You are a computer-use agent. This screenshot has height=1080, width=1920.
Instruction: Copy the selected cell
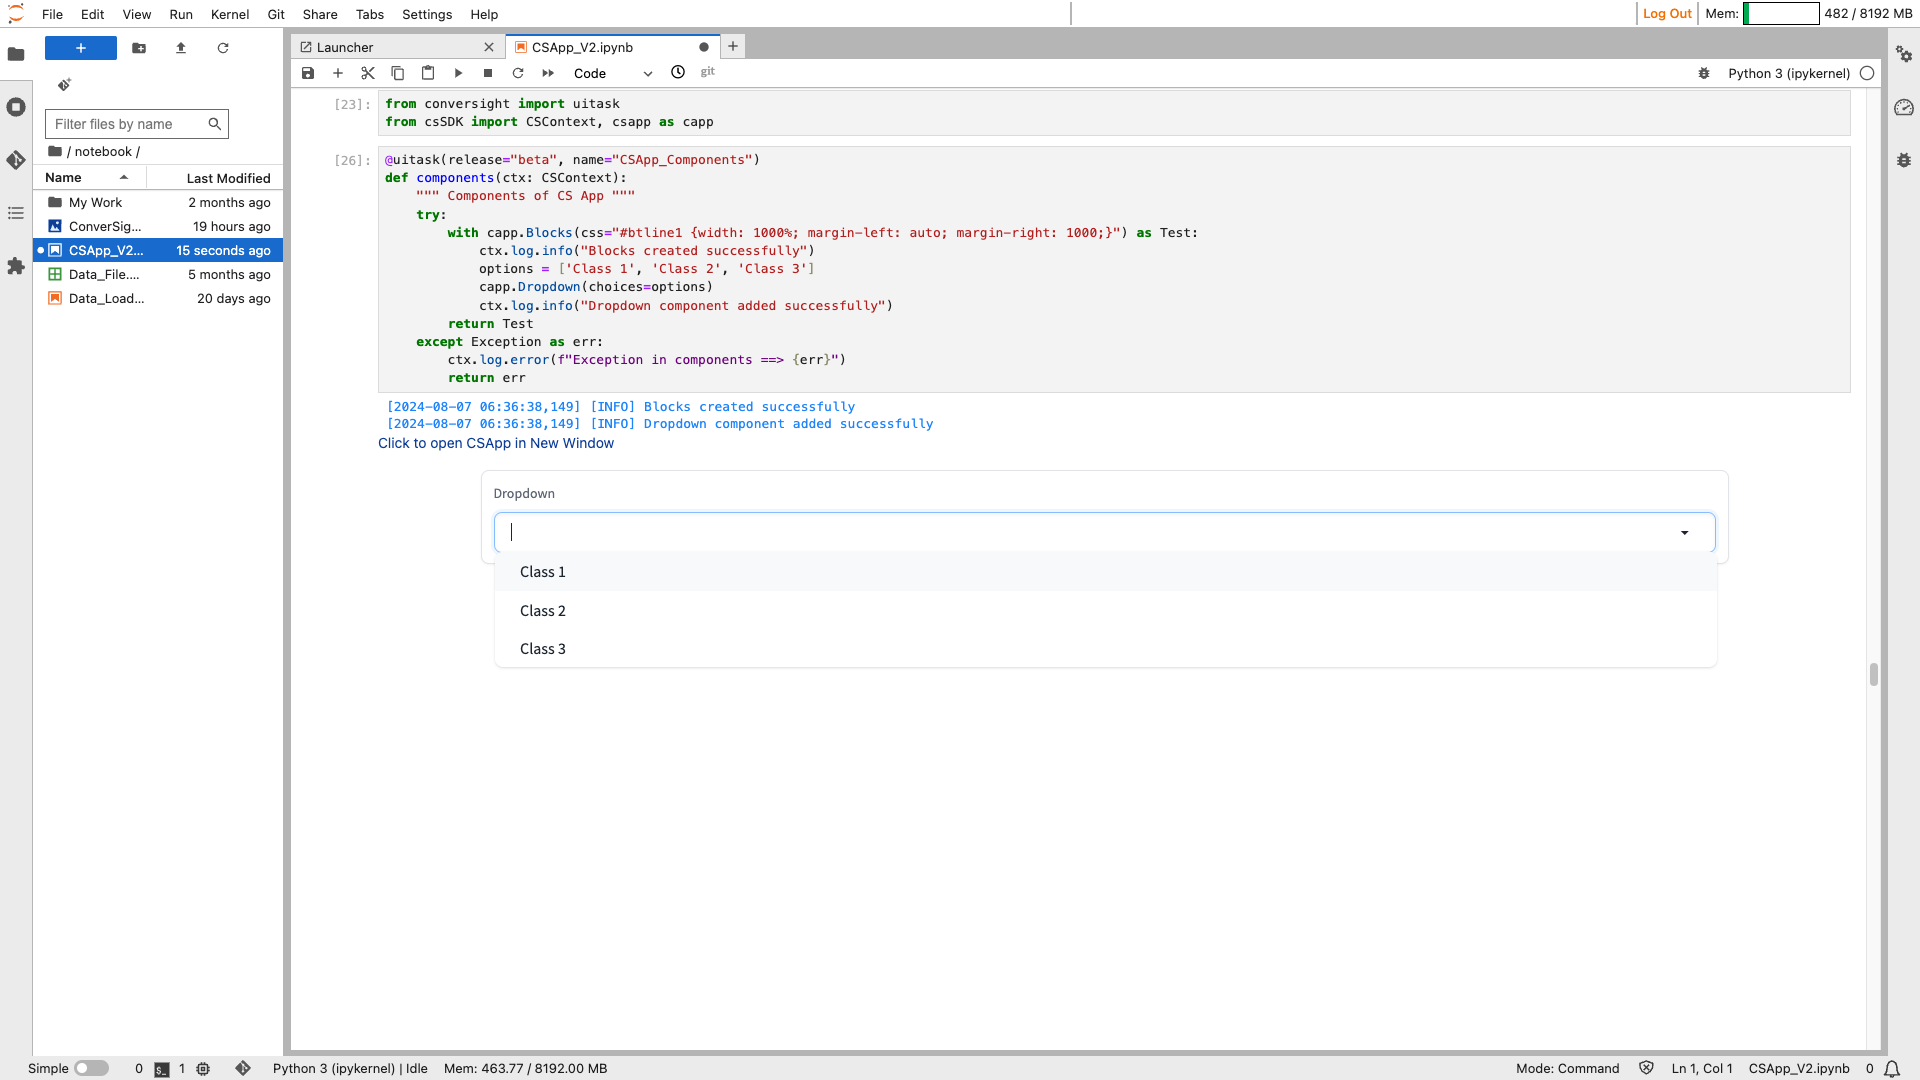tap(398, 73)
